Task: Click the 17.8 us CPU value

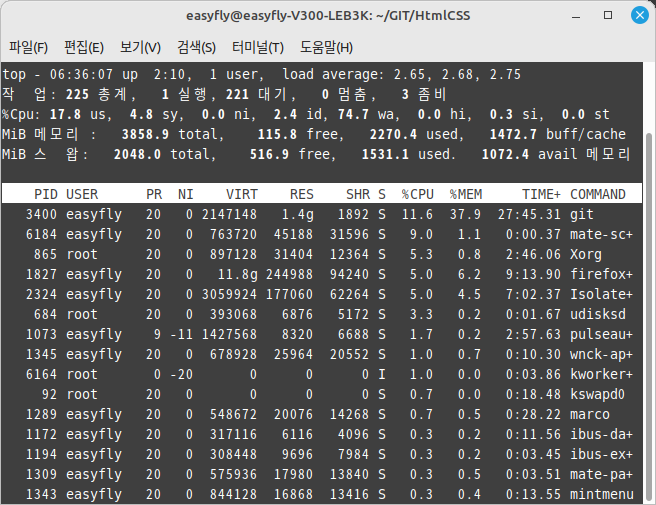Action: coord(80,115)
